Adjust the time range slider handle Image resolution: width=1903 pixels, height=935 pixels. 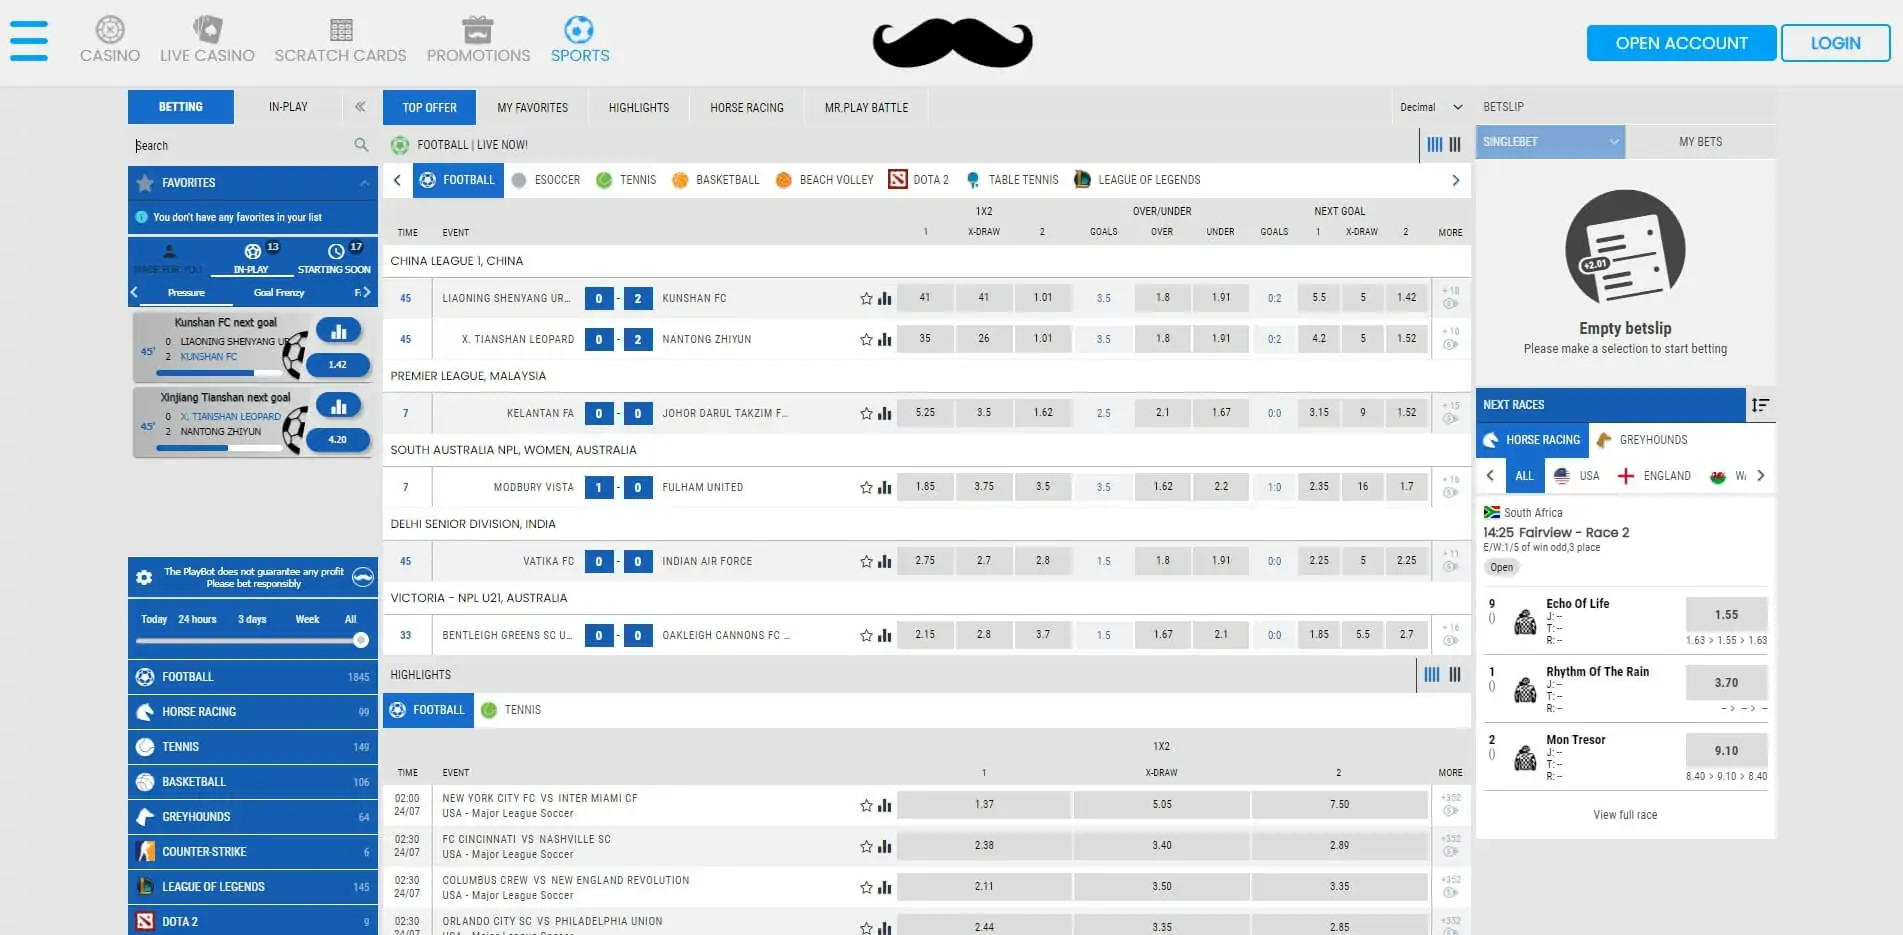pyautogui.click(x=361, y=640)
